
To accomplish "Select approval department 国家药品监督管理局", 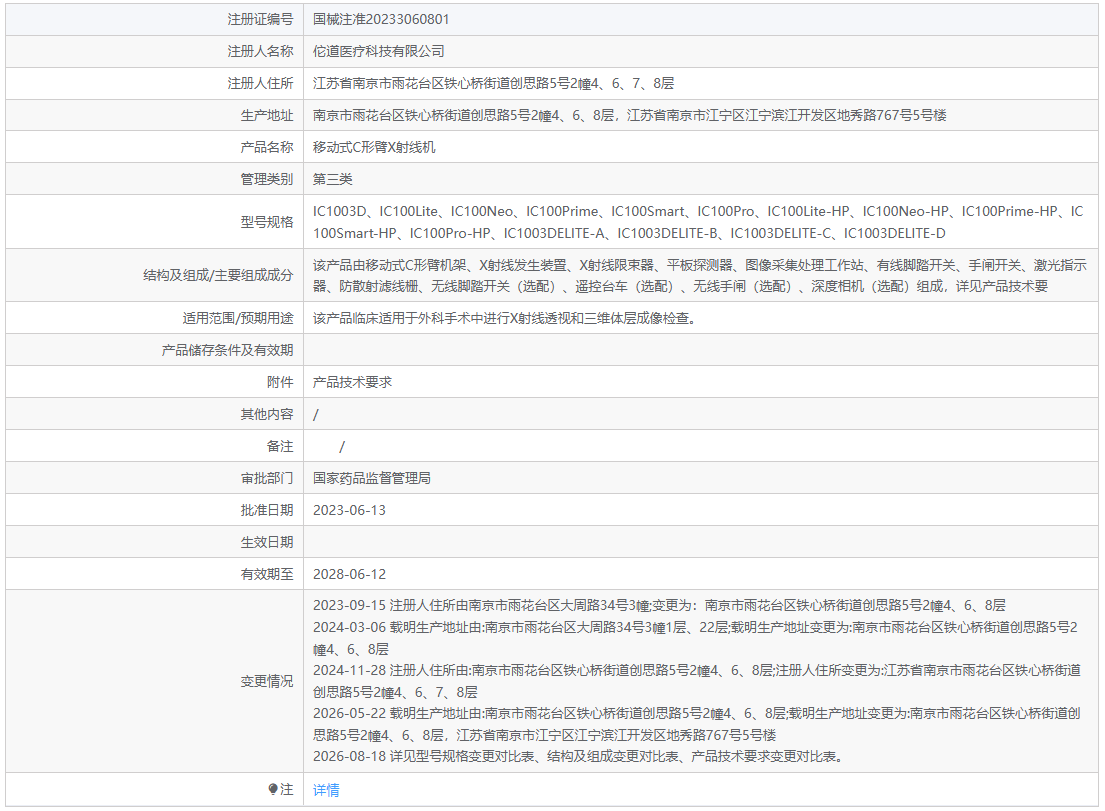I will [x=371, y=478].
